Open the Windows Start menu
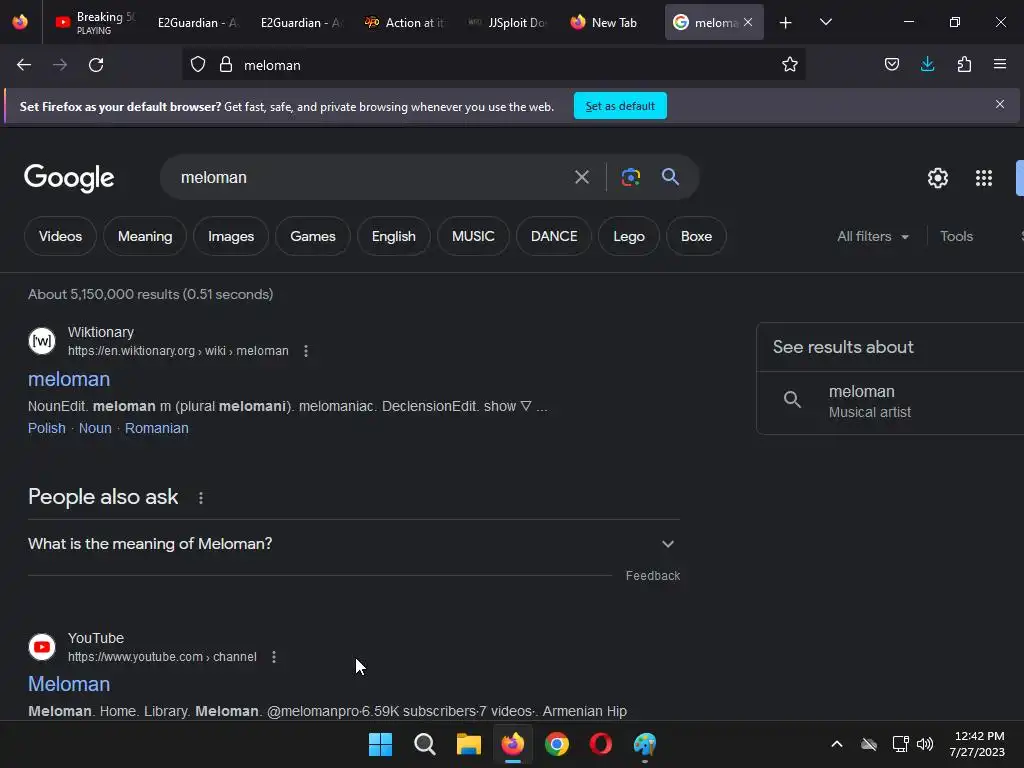 point(380,744)
